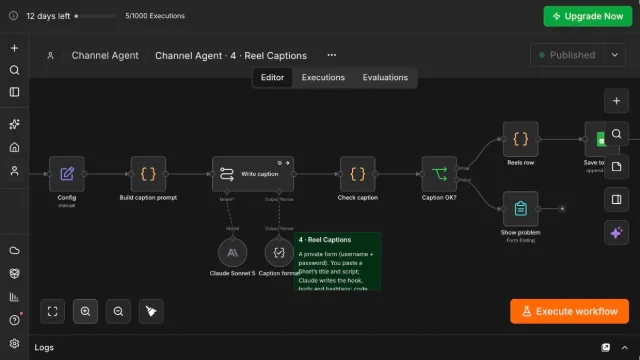Click the zoom out button on canvas controls

[118, 311]
